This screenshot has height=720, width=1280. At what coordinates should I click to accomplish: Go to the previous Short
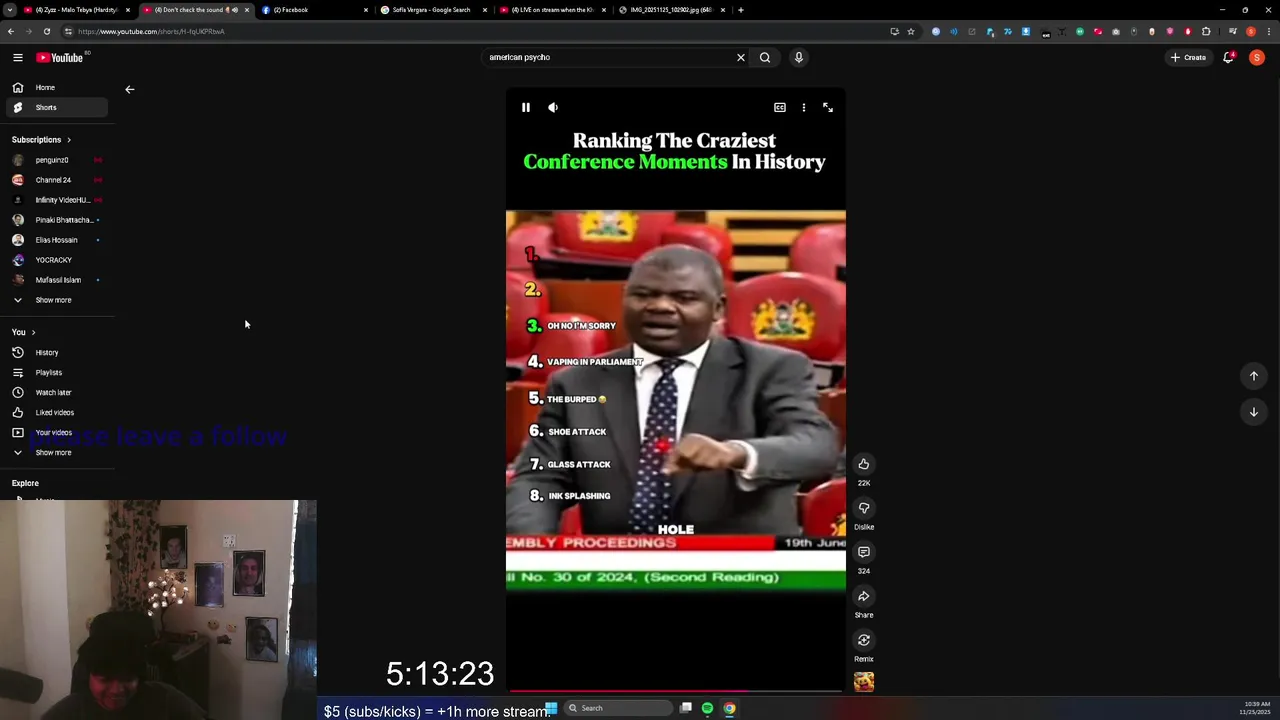tap(1254, 376)
